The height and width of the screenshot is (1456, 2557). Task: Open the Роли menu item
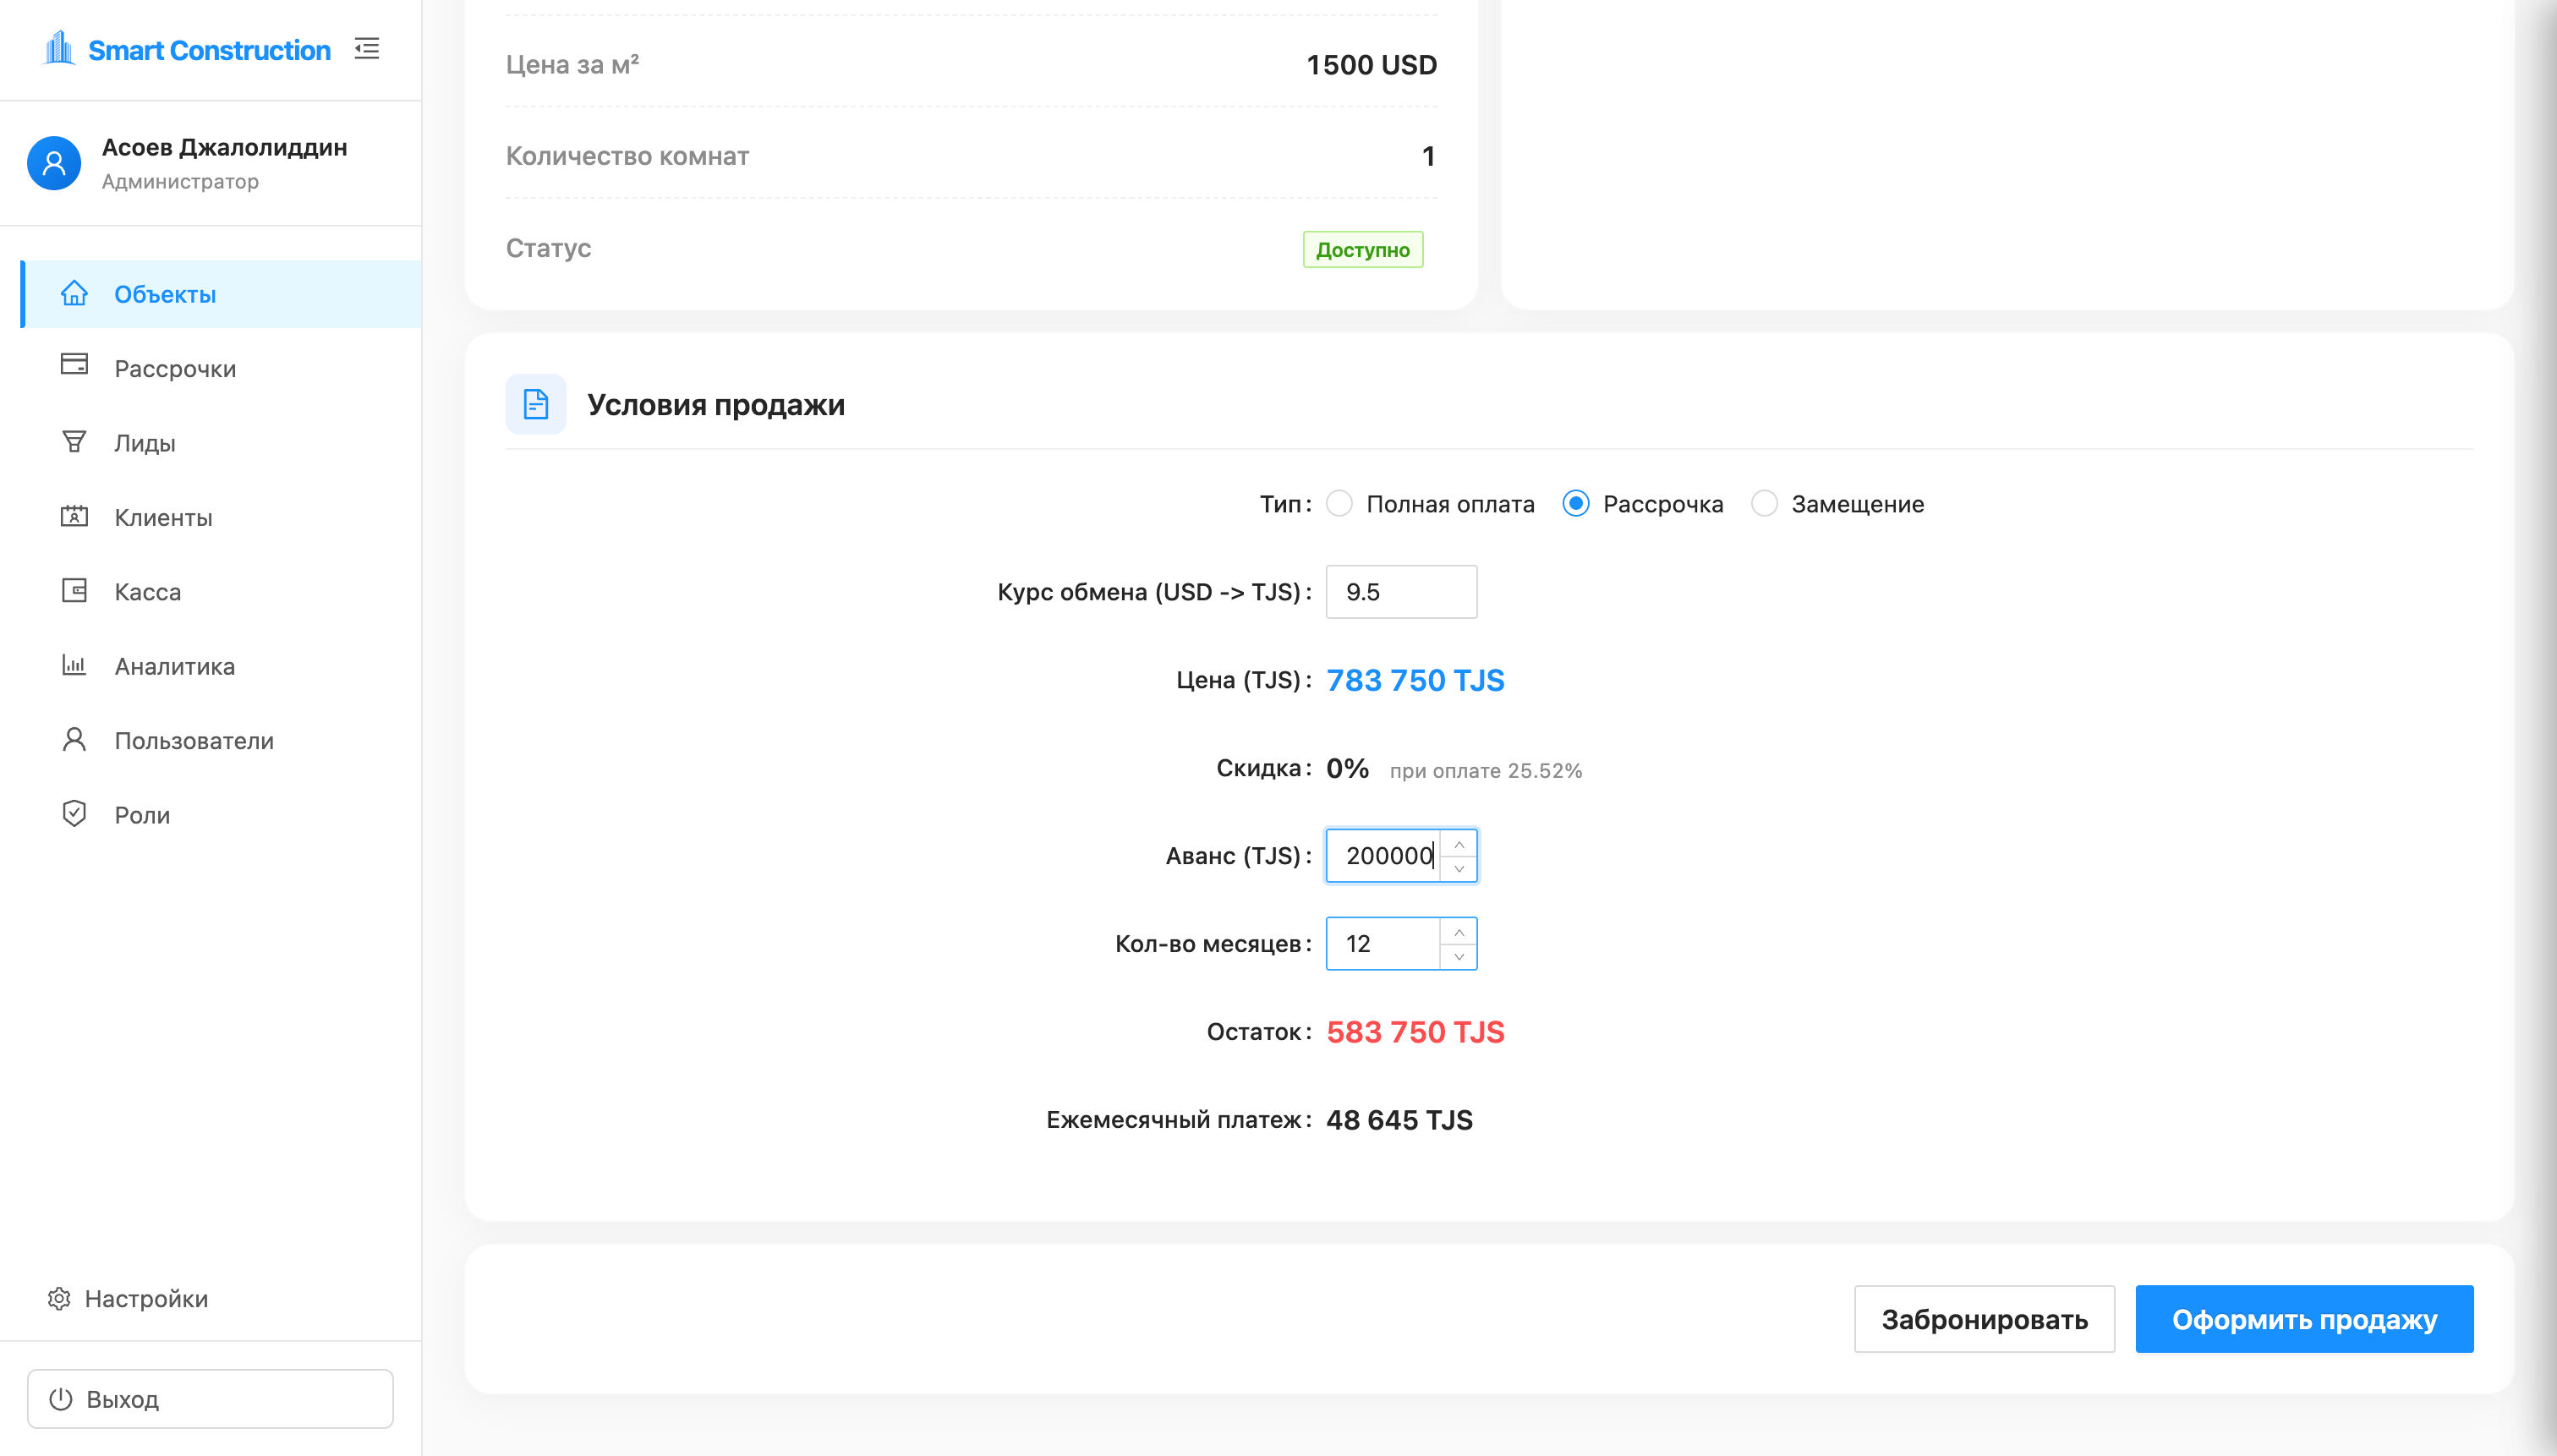click(x=221, y=814)
